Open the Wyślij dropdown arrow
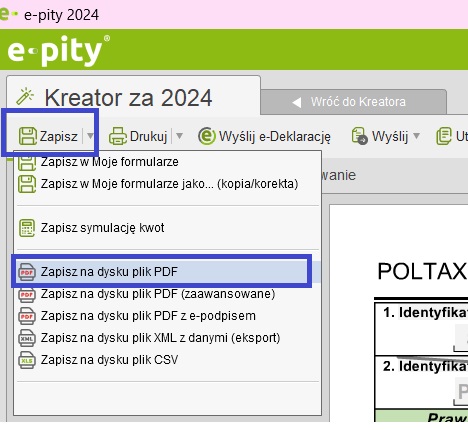 click(x=416, y=136)
